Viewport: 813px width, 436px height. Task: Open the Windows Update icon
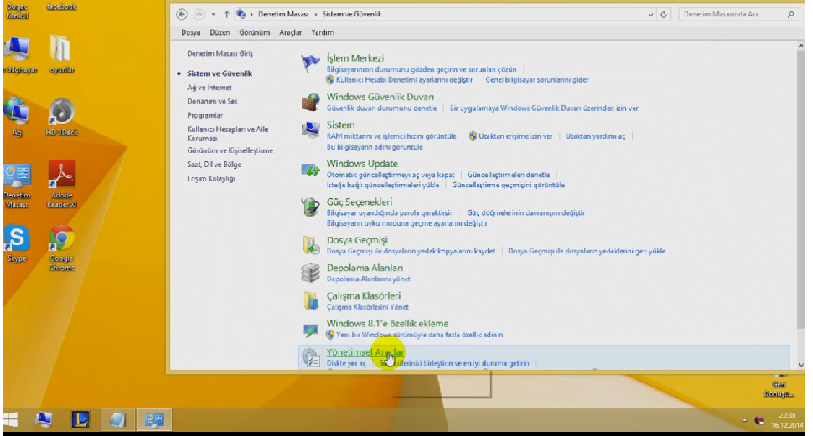pyautogui.click(x=310, y=168)
